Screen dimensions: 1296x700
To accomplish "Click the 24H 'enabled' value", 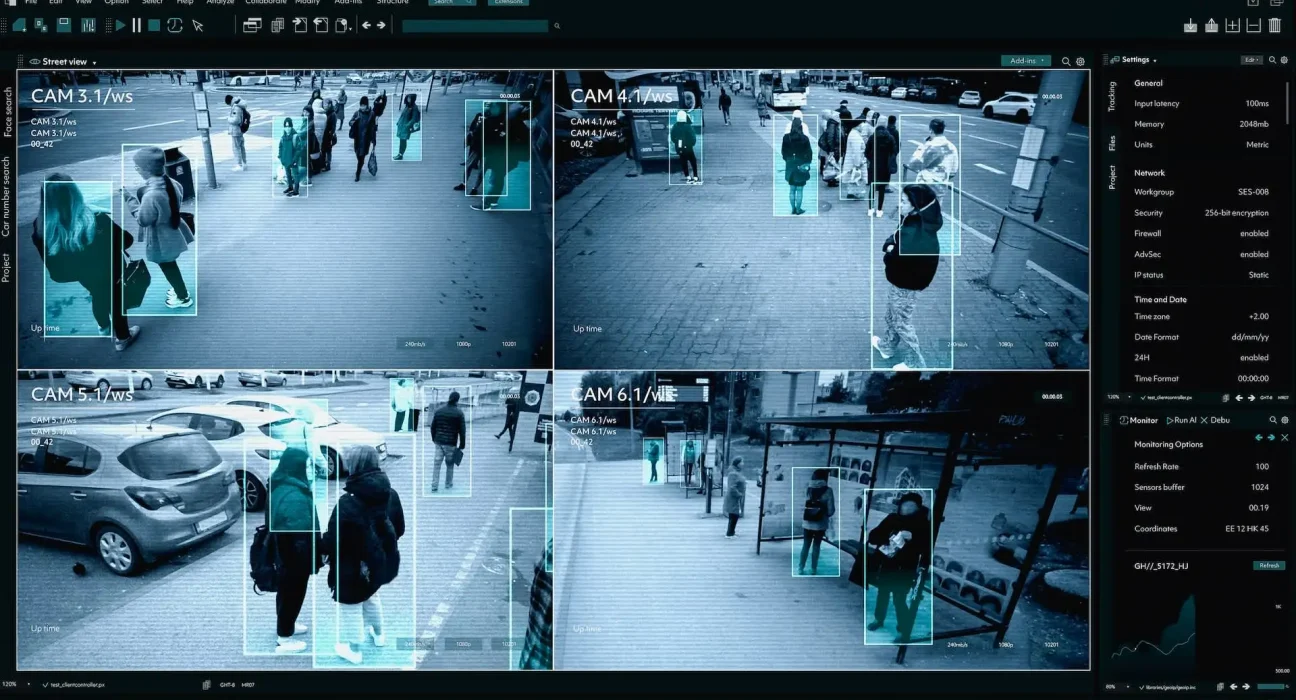I will (x=1254, y=357).
